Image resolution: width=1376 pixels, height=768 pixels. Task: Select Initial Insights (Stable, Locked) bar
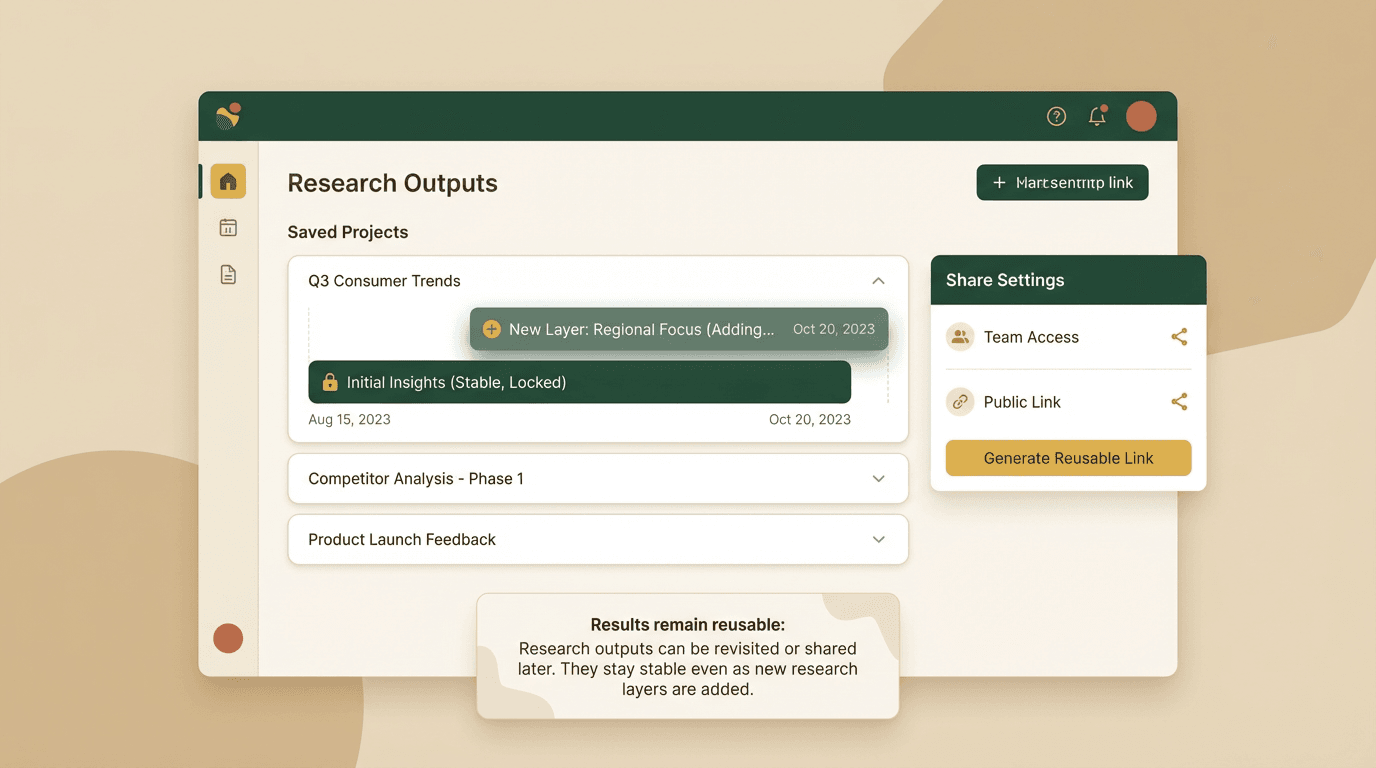point(579,382)
